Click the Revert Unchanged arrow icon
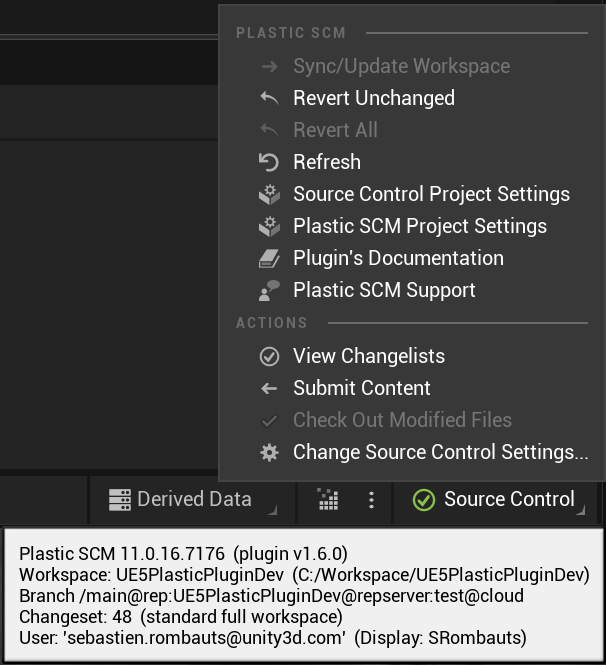Viewport: 606px width, 665px height. pos(268,98)
